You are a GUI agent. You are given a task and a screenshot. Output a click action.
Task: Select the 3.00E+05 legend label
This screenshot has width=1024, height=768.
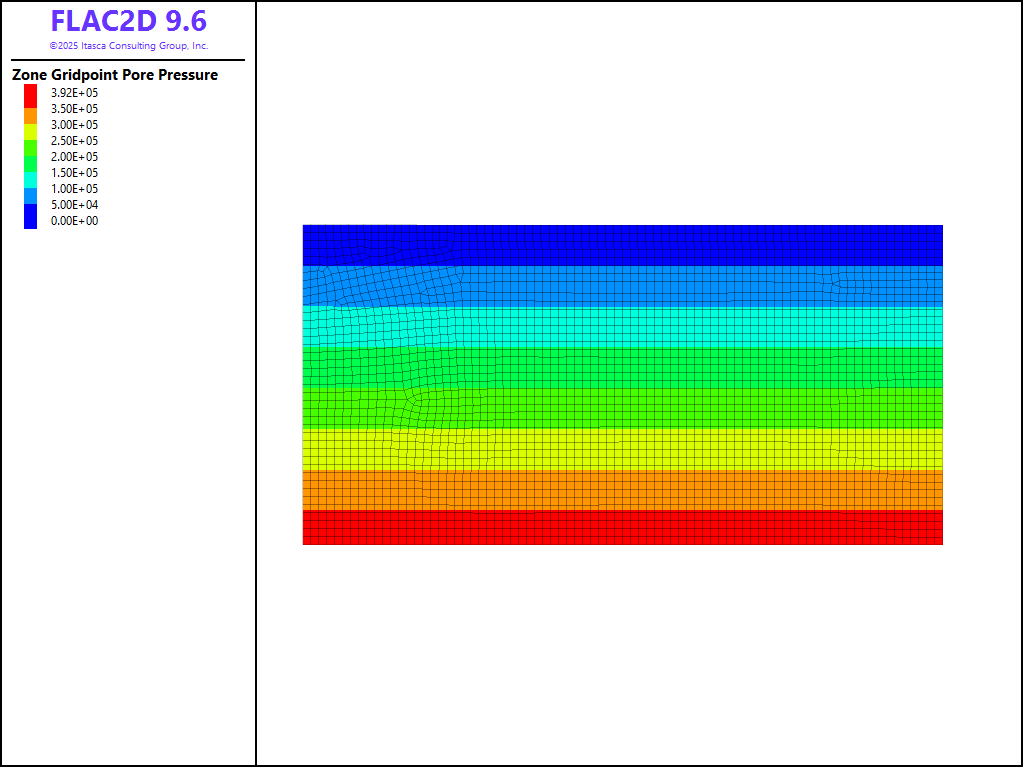pyautogui.click(x=74, y=125)
